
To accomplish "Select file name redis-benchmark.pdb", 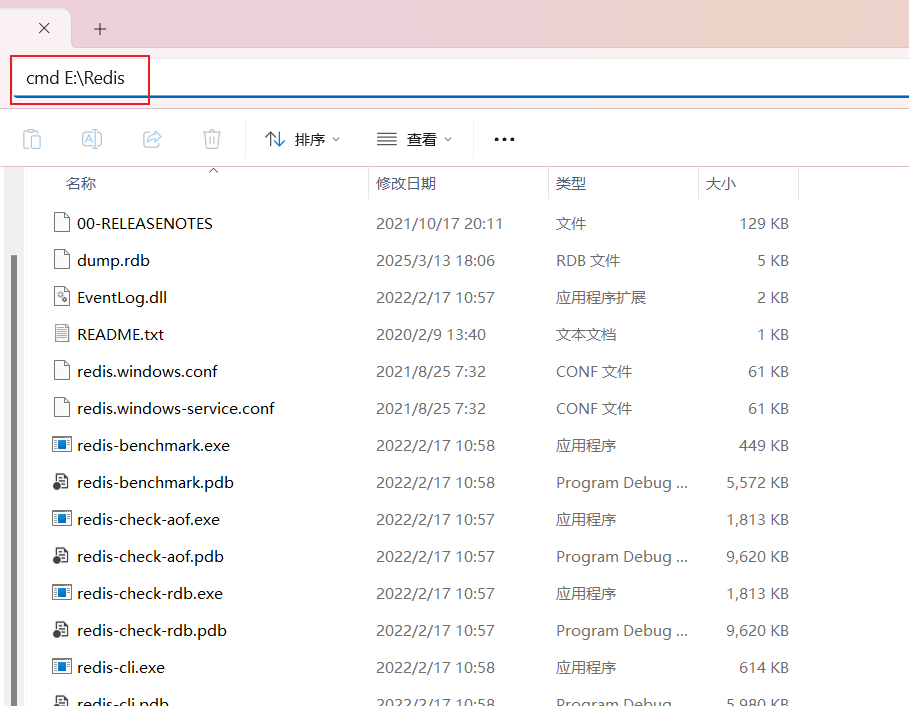I will pyautogui.click(x=155, y=483).
